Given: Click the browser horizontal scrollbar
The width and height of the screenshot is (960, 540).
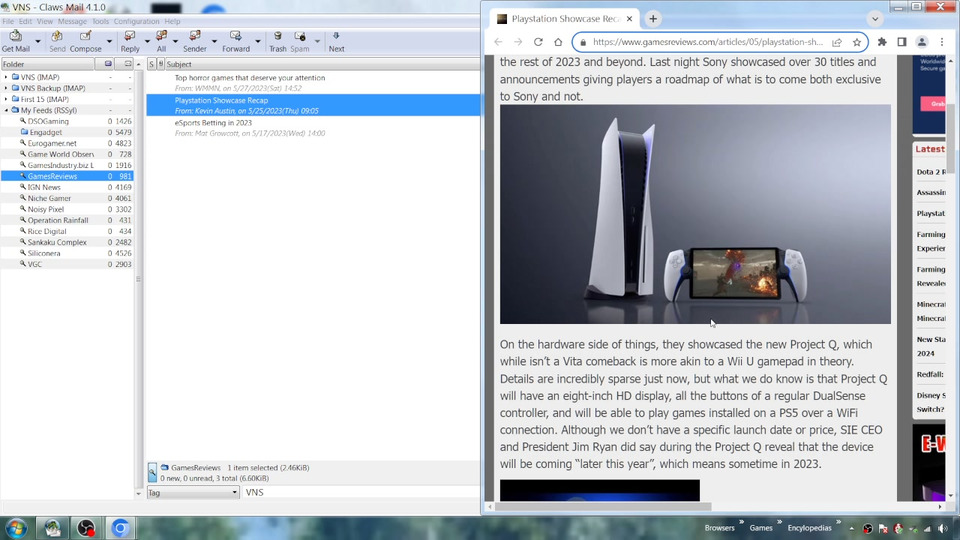Looking at the screenshot, I should [603, 507].
